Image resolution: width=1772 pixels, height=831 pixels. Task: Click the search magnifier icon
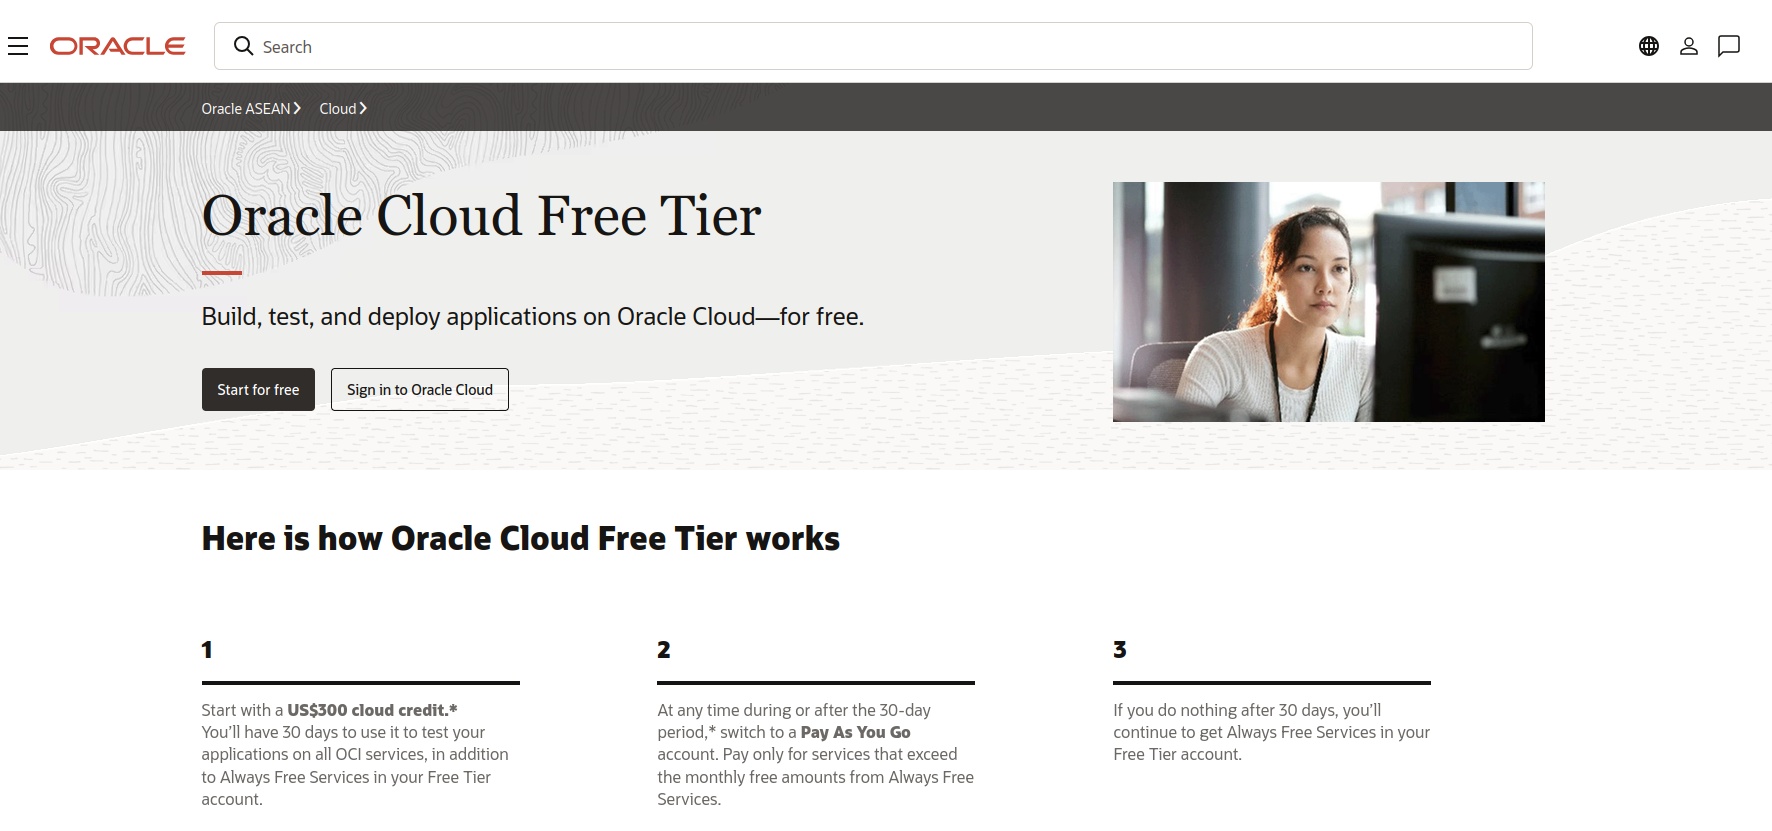(x=243, y=46)
